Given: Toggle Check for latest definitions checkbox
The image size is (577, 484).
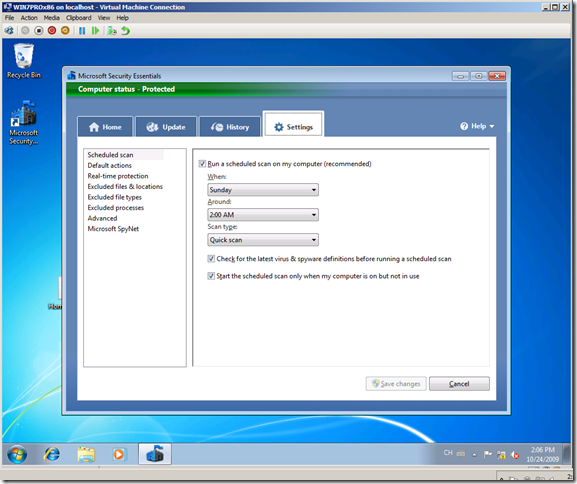Looking at the screenshot, I should [211, 259].
